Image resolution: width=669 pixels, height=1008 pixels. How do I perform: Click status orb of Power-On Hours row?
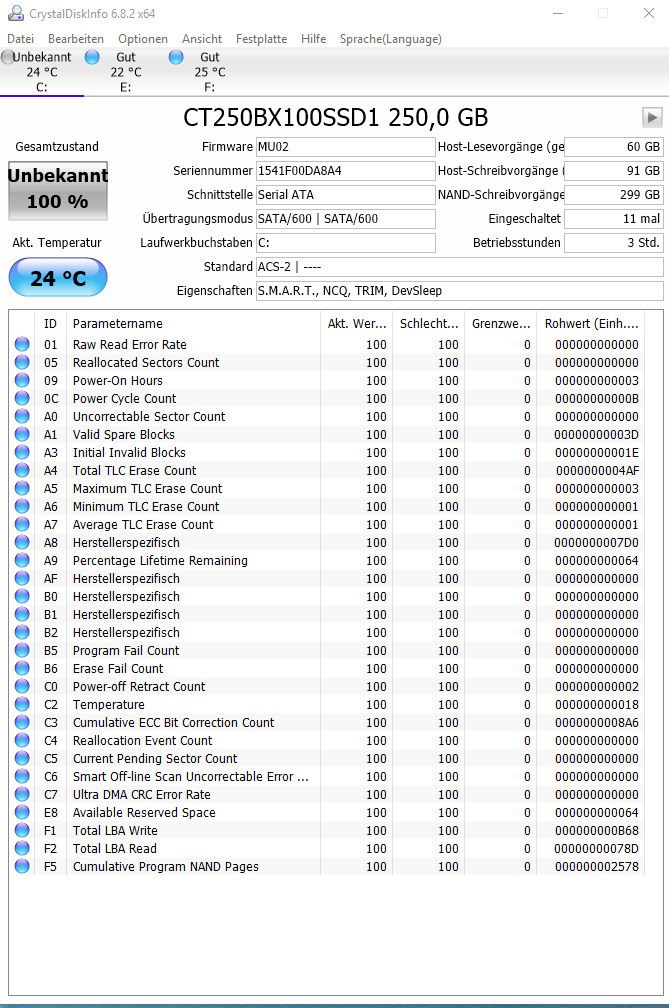(22, 380)
